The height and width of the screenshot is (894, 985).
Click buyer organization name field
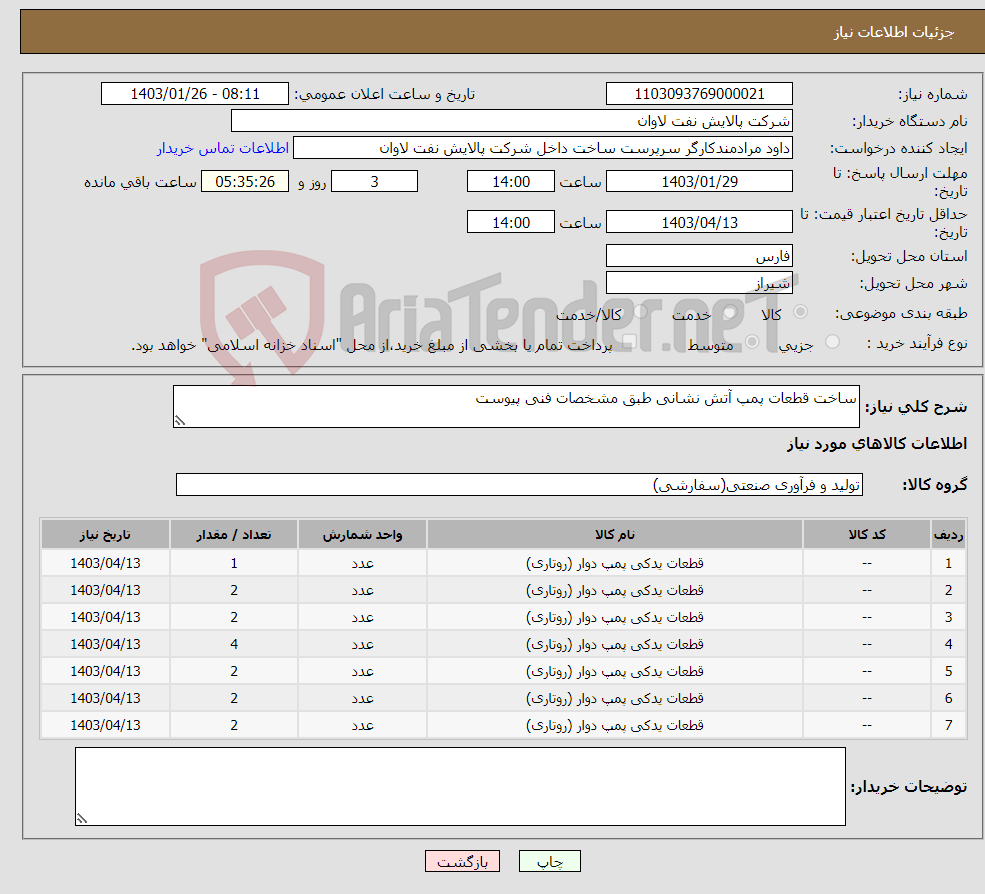(x=512, y=121)
